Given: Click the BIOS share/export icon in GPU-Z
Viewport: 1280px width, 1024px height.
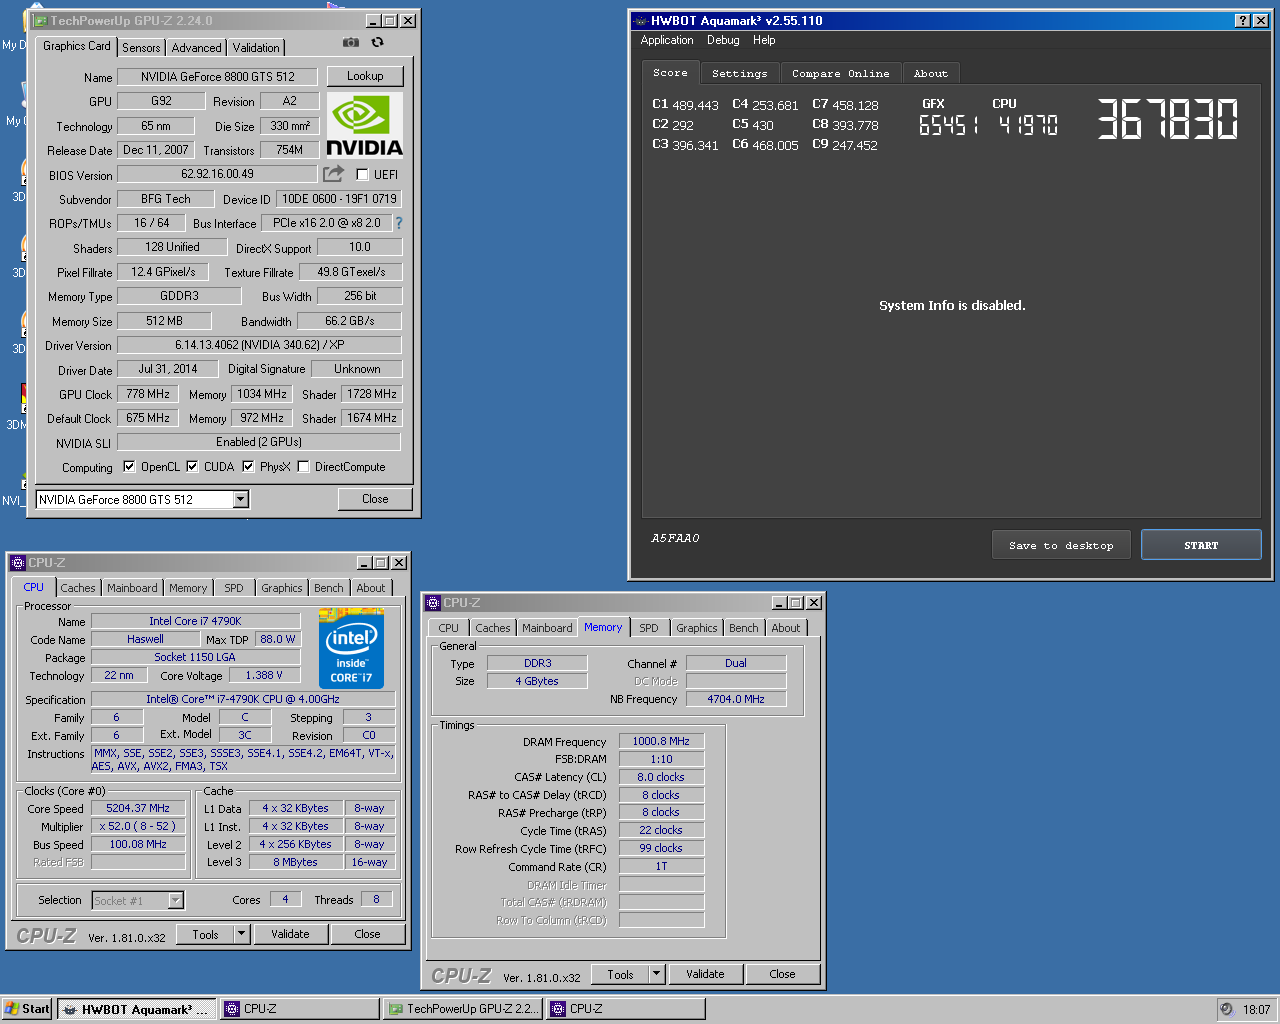Looking at the screenshot, I should [x=333, y=174].
